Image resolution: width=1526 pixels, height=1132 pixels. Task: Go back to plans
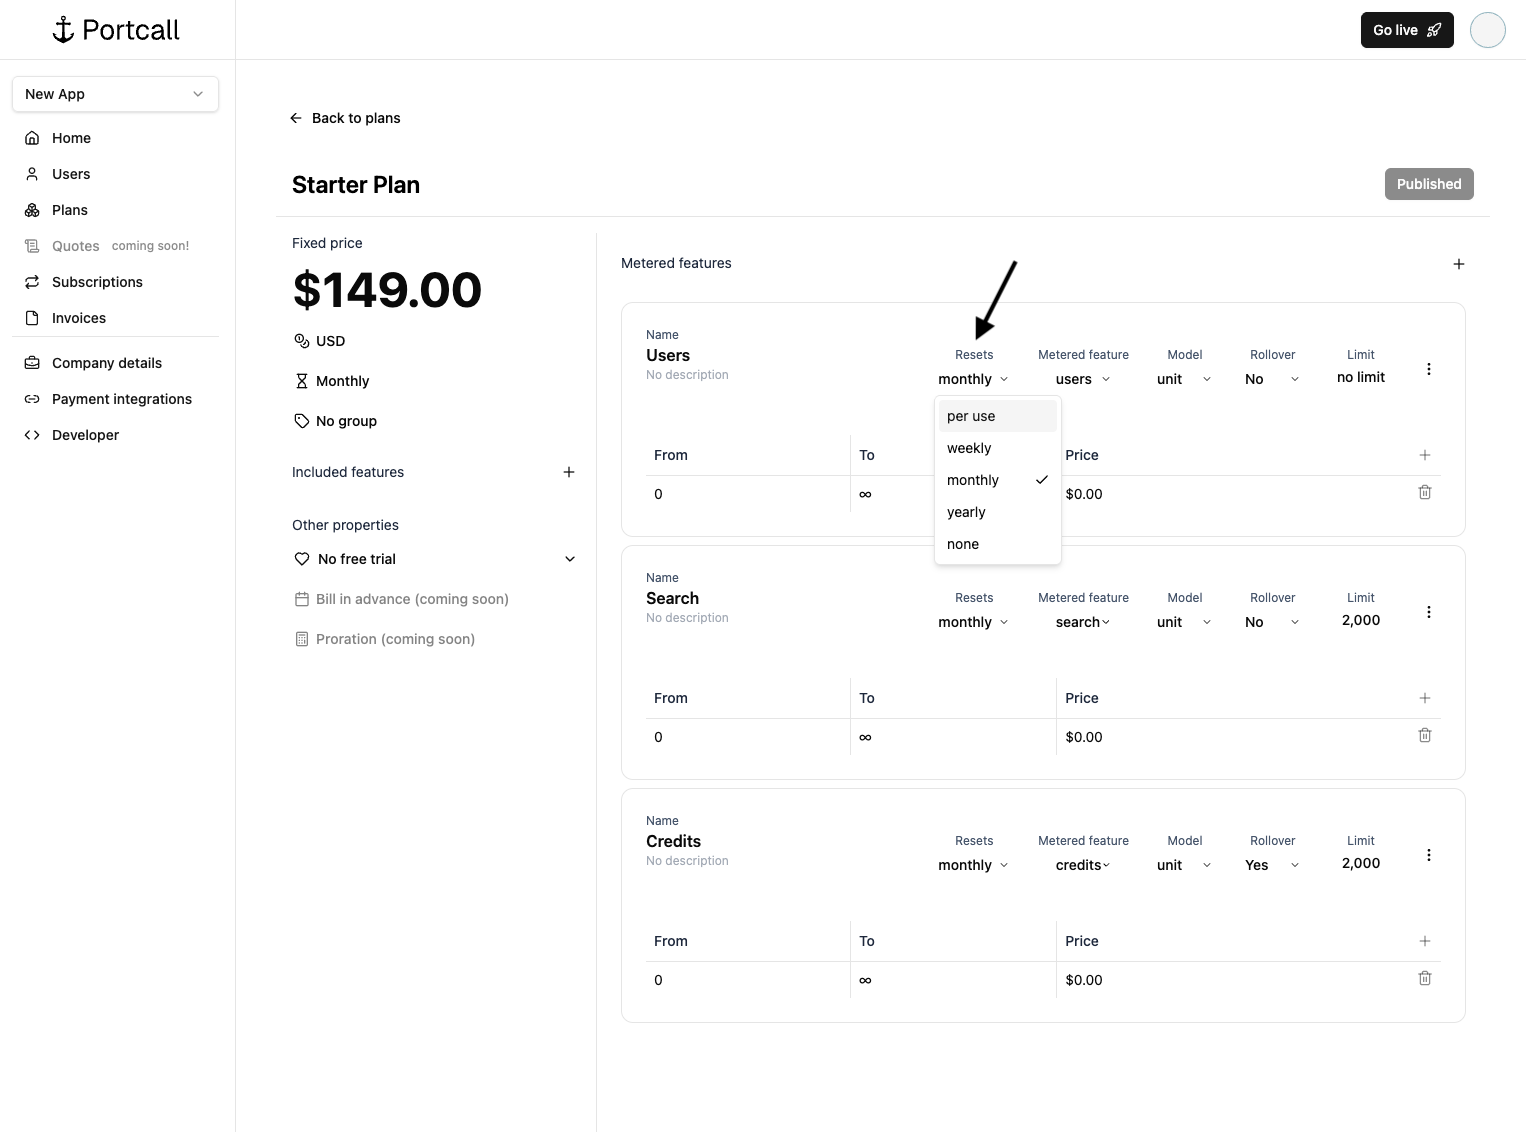(345, 118)
